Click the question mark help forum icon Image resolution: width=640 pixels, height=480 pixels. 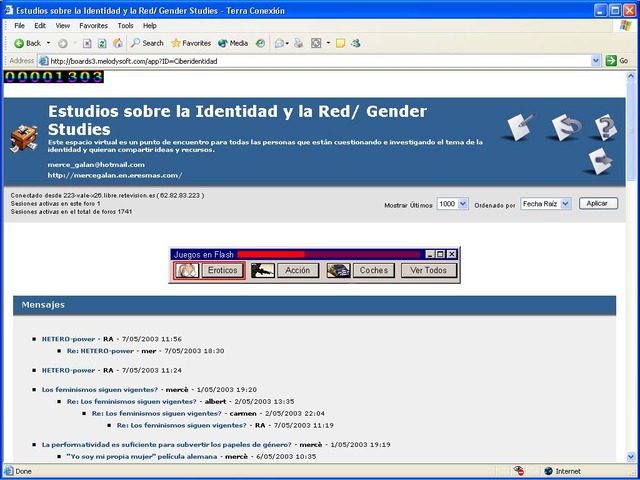tap(606, 127)
